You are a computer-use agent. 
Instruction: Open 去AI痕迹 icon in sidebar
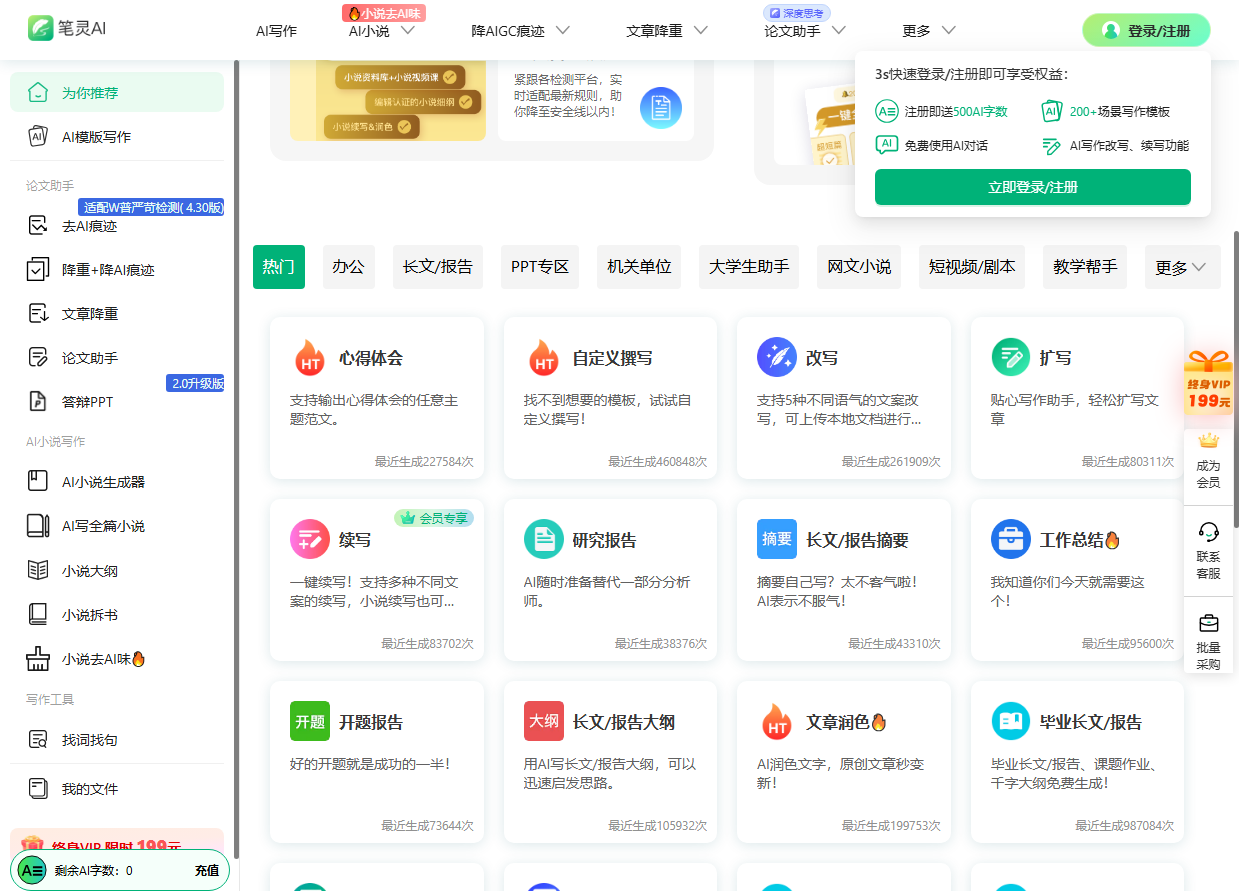point(38,226)
